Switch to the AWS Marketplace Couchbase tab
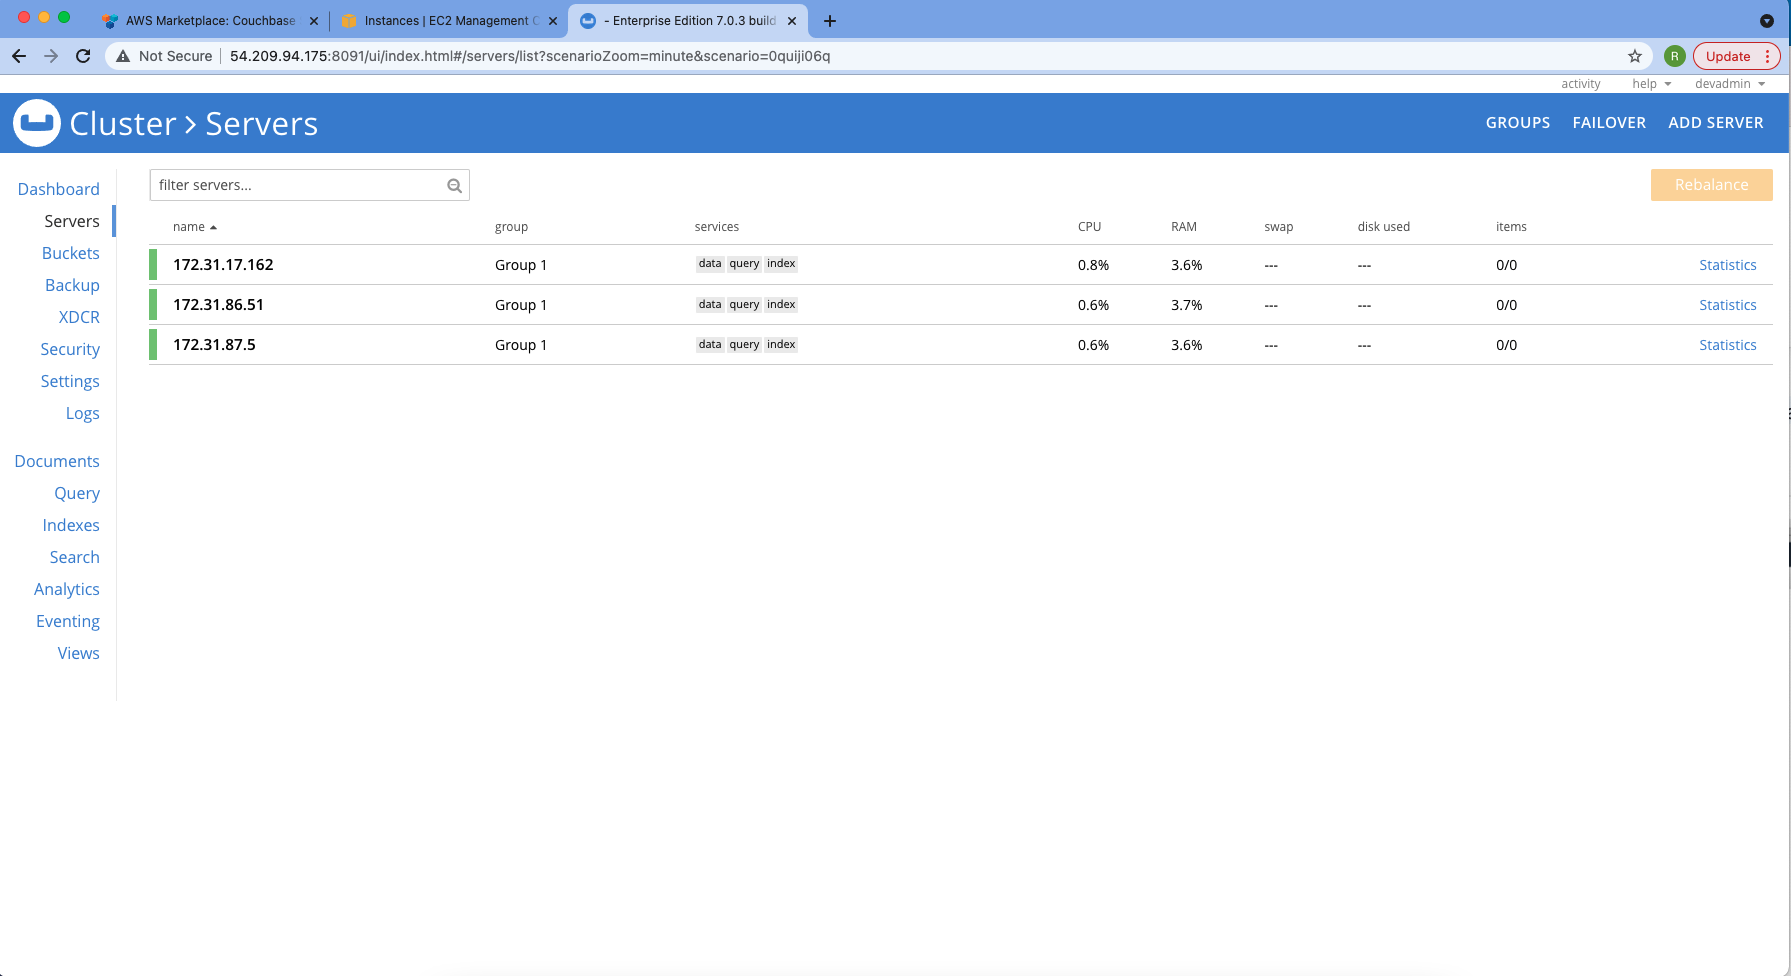1791x976 pixels. click(205, 20)
